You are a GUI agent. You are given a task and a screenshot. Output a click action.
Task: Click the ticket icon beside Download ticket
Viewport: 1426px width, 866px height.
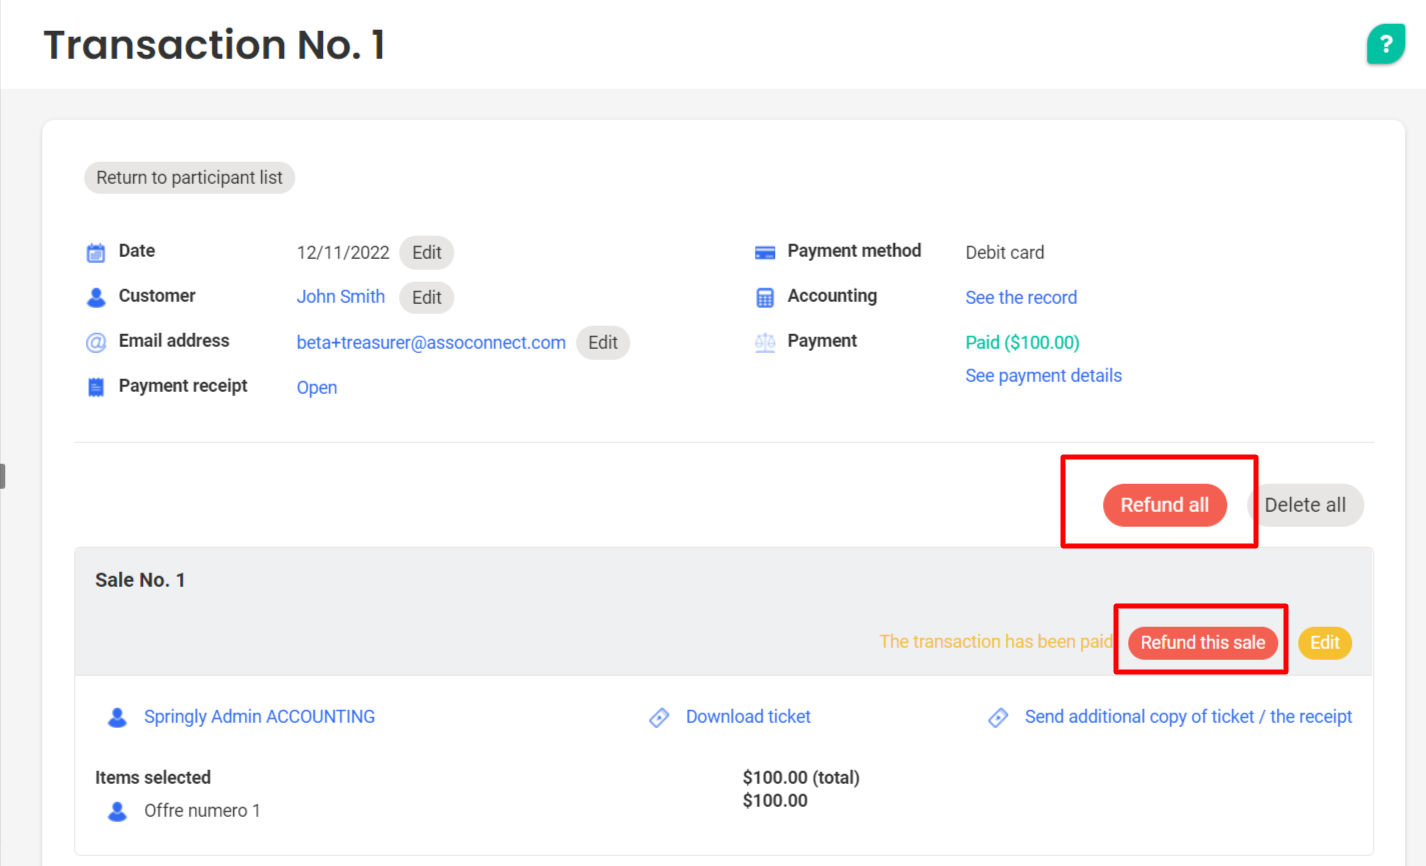(x=659, y=717)
